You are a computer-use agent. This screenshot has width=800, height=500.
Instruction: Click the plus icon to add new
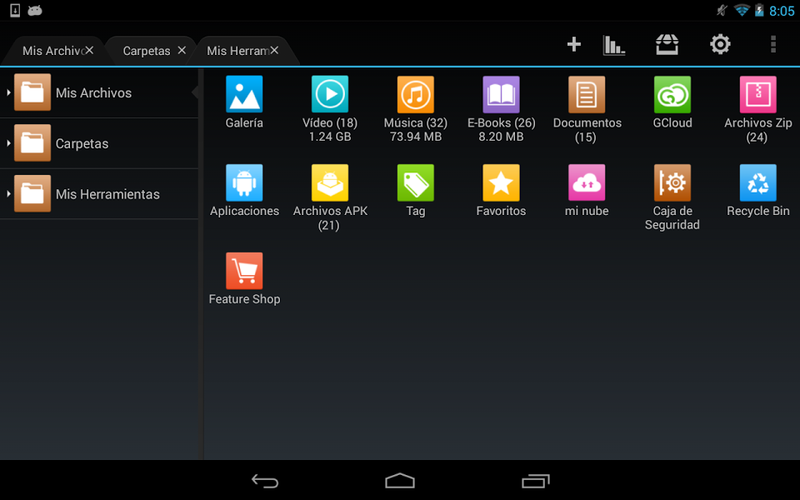574,44
